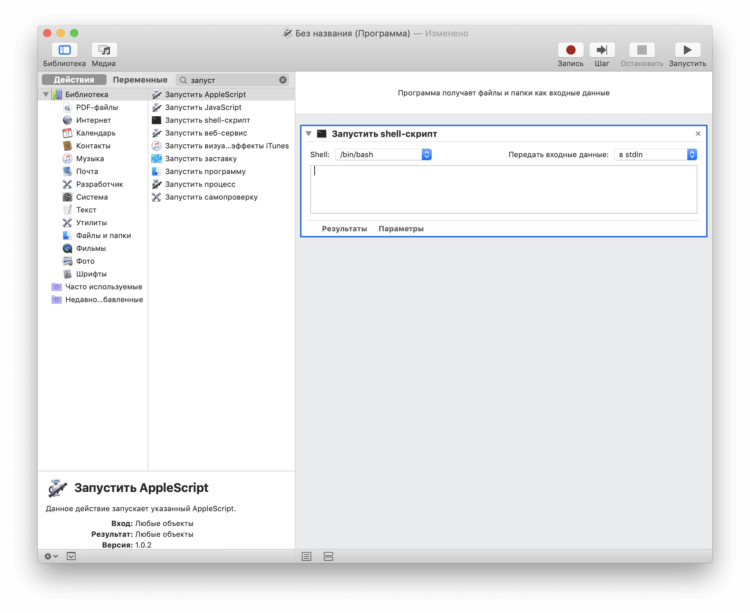Select Шрифты category

coord(91,274)
